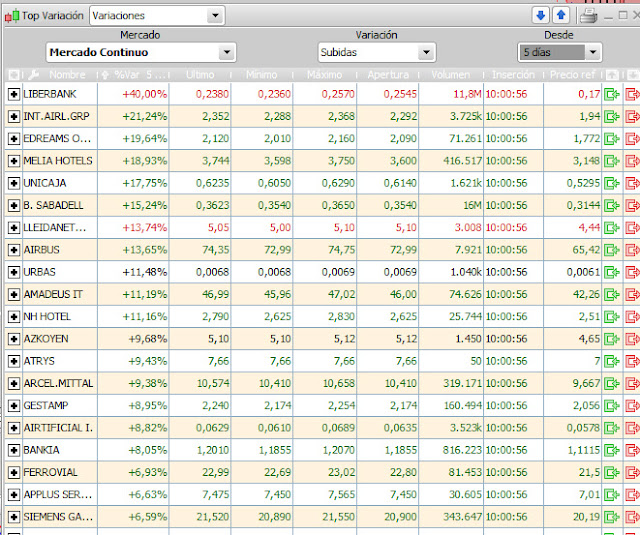Click green arrow icon in BANKIA row
This screenshot has height=535, width=640.
(612, 451)
